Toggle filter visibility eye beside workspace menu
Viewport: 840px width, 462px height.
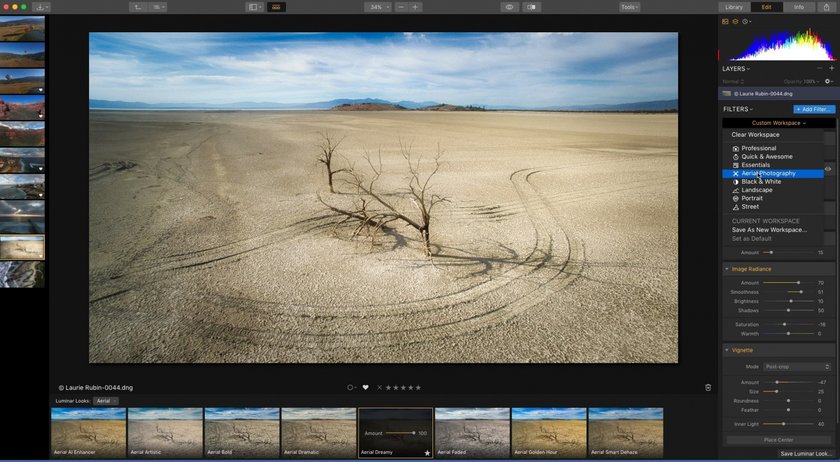828,168
